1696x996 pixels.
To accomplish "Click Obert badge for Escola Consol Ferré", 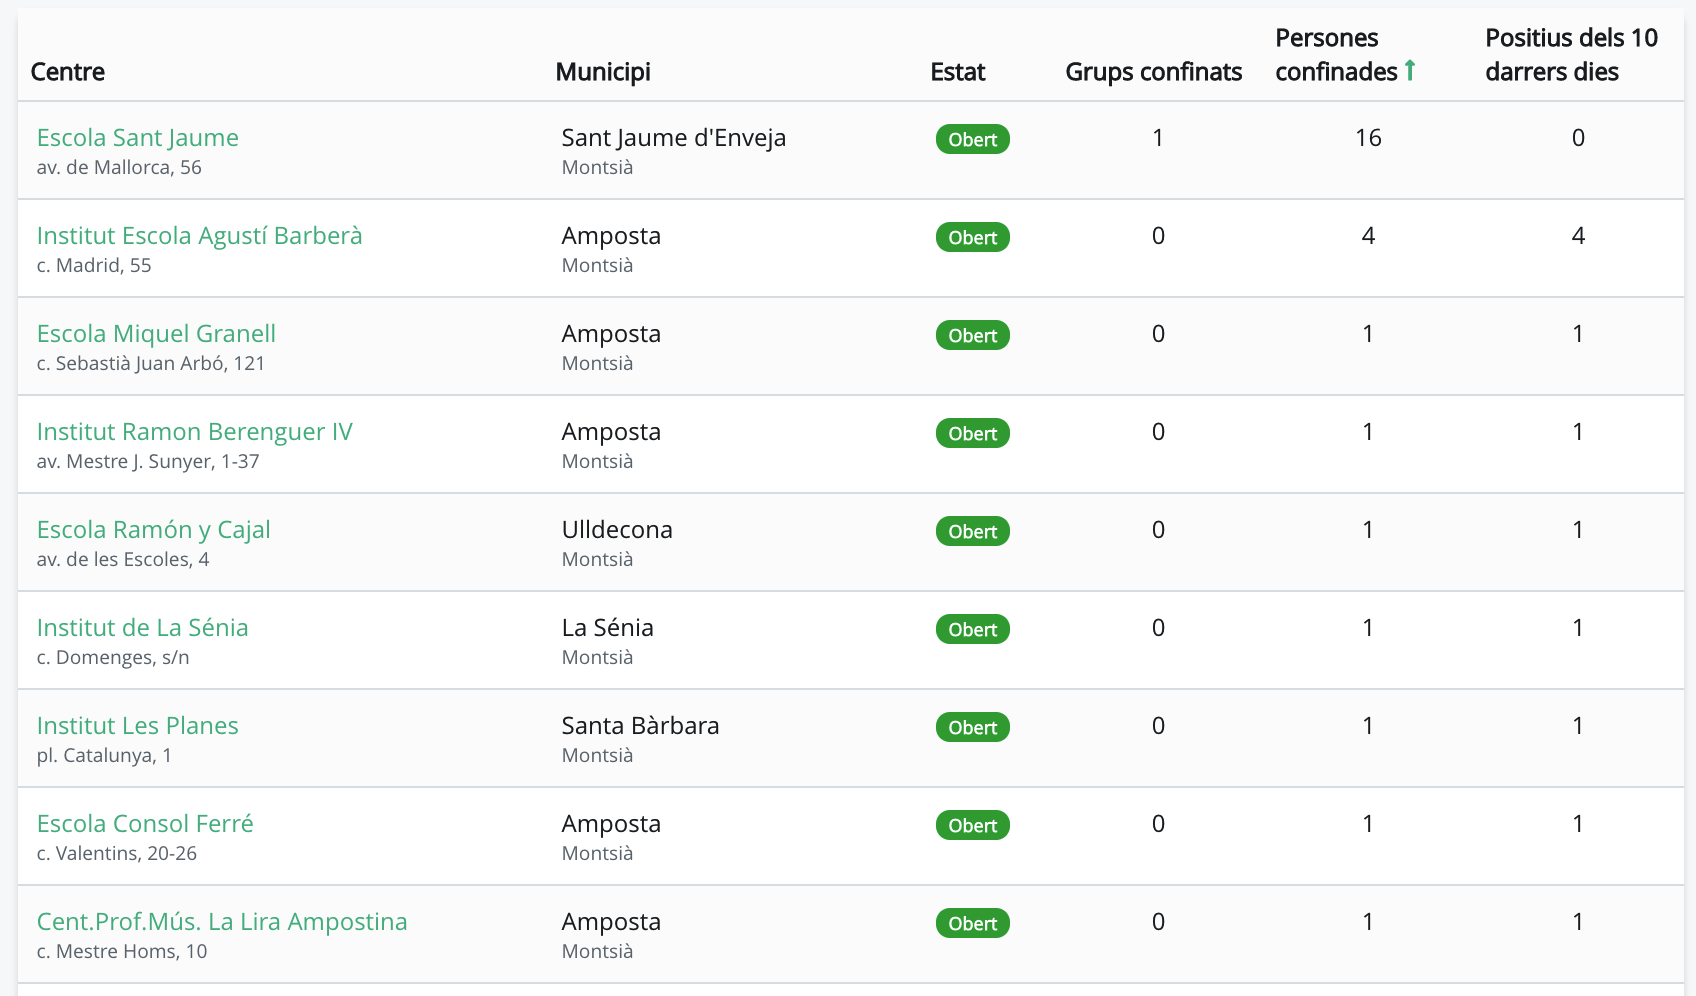I will pyautogui.click(x=973, y=825).
